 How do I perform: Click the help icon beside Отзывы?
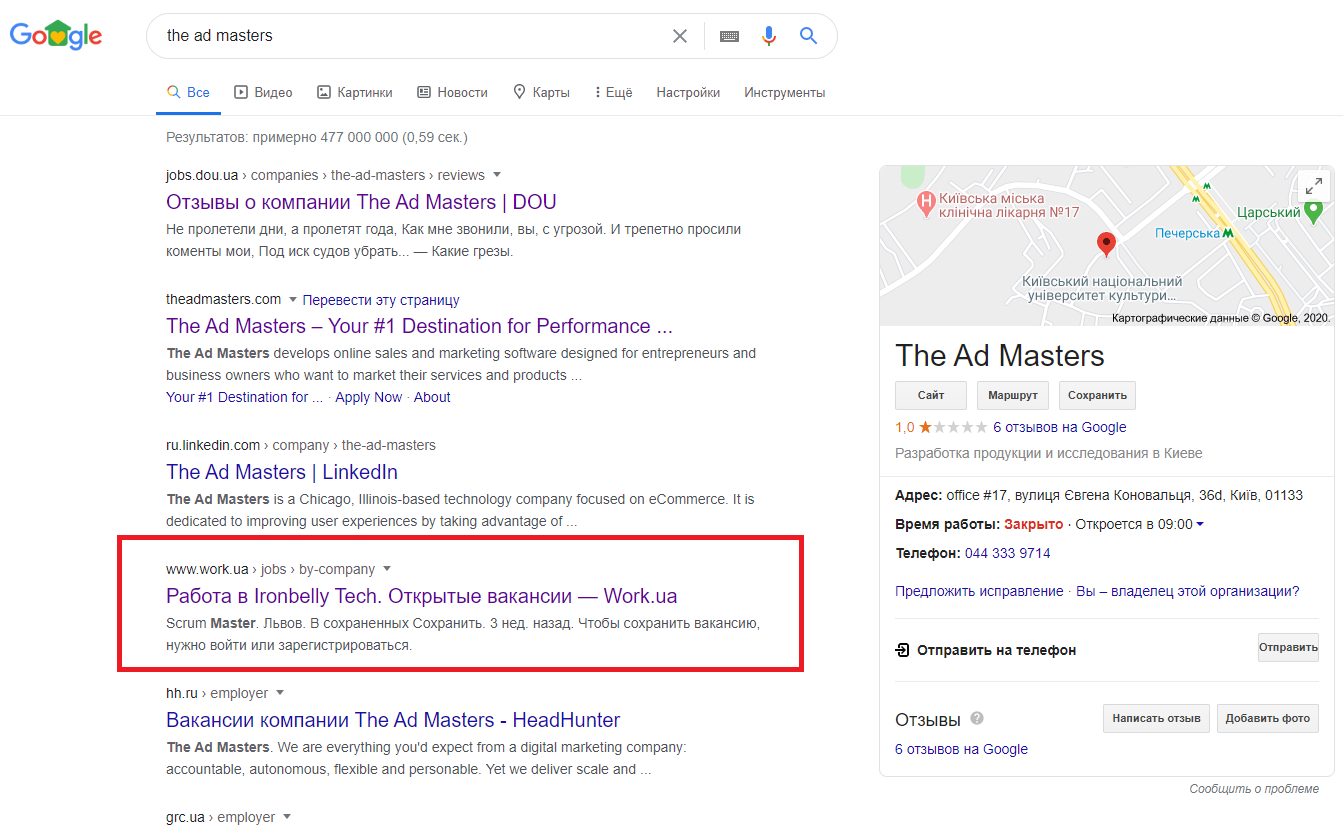pos(977,718)
